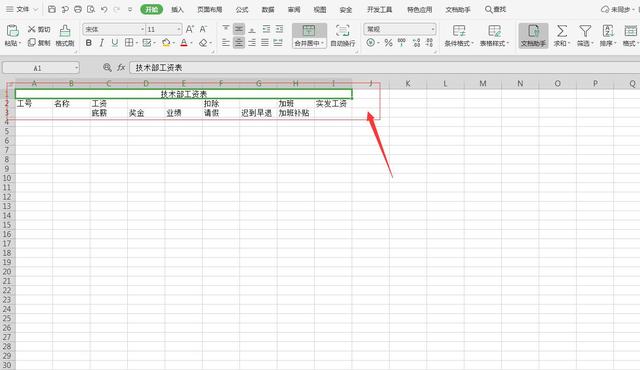Open the Filter (筛选) funnel tool
Viewport: 640px width, 370px height.
pos(585,31)
